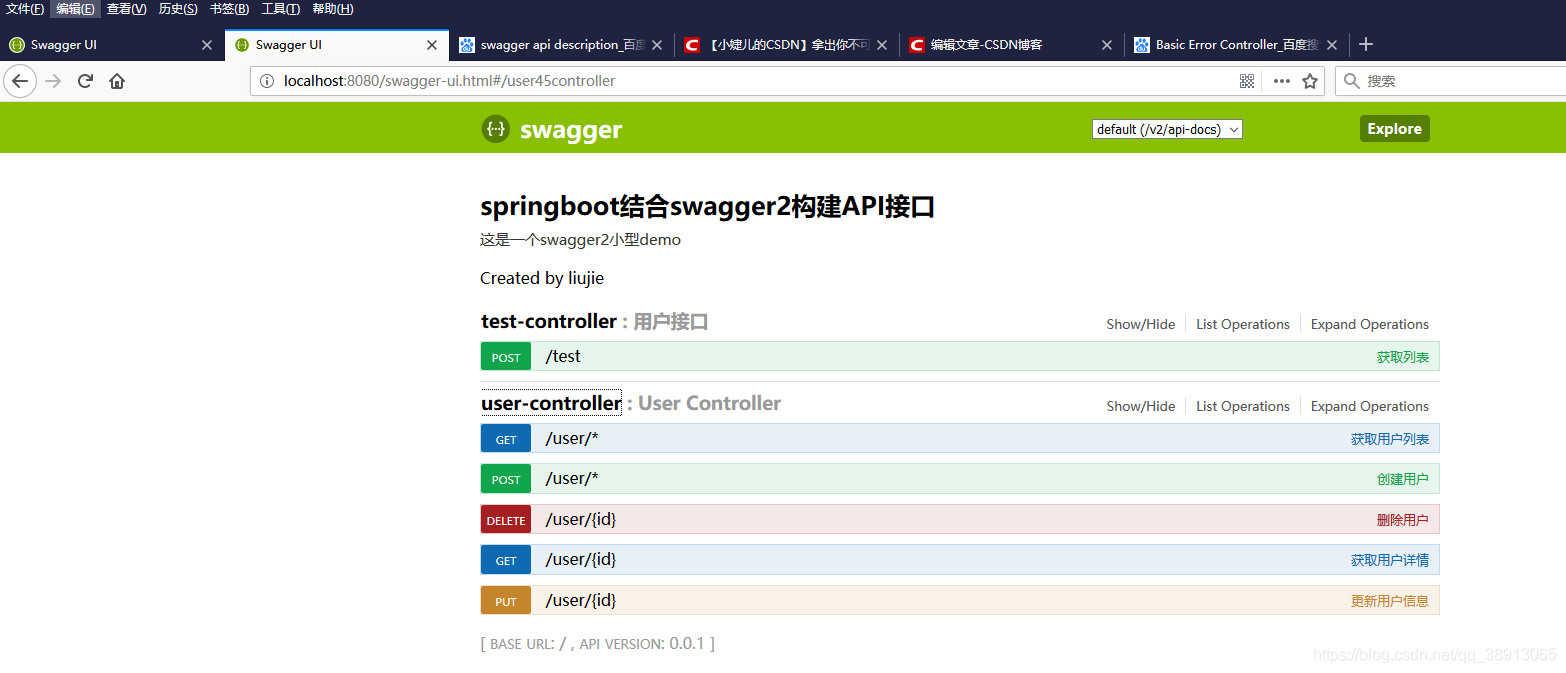Close the 小婕儿的CSDN tab
The image size is (1566, 673).
[x=882, y=45]
